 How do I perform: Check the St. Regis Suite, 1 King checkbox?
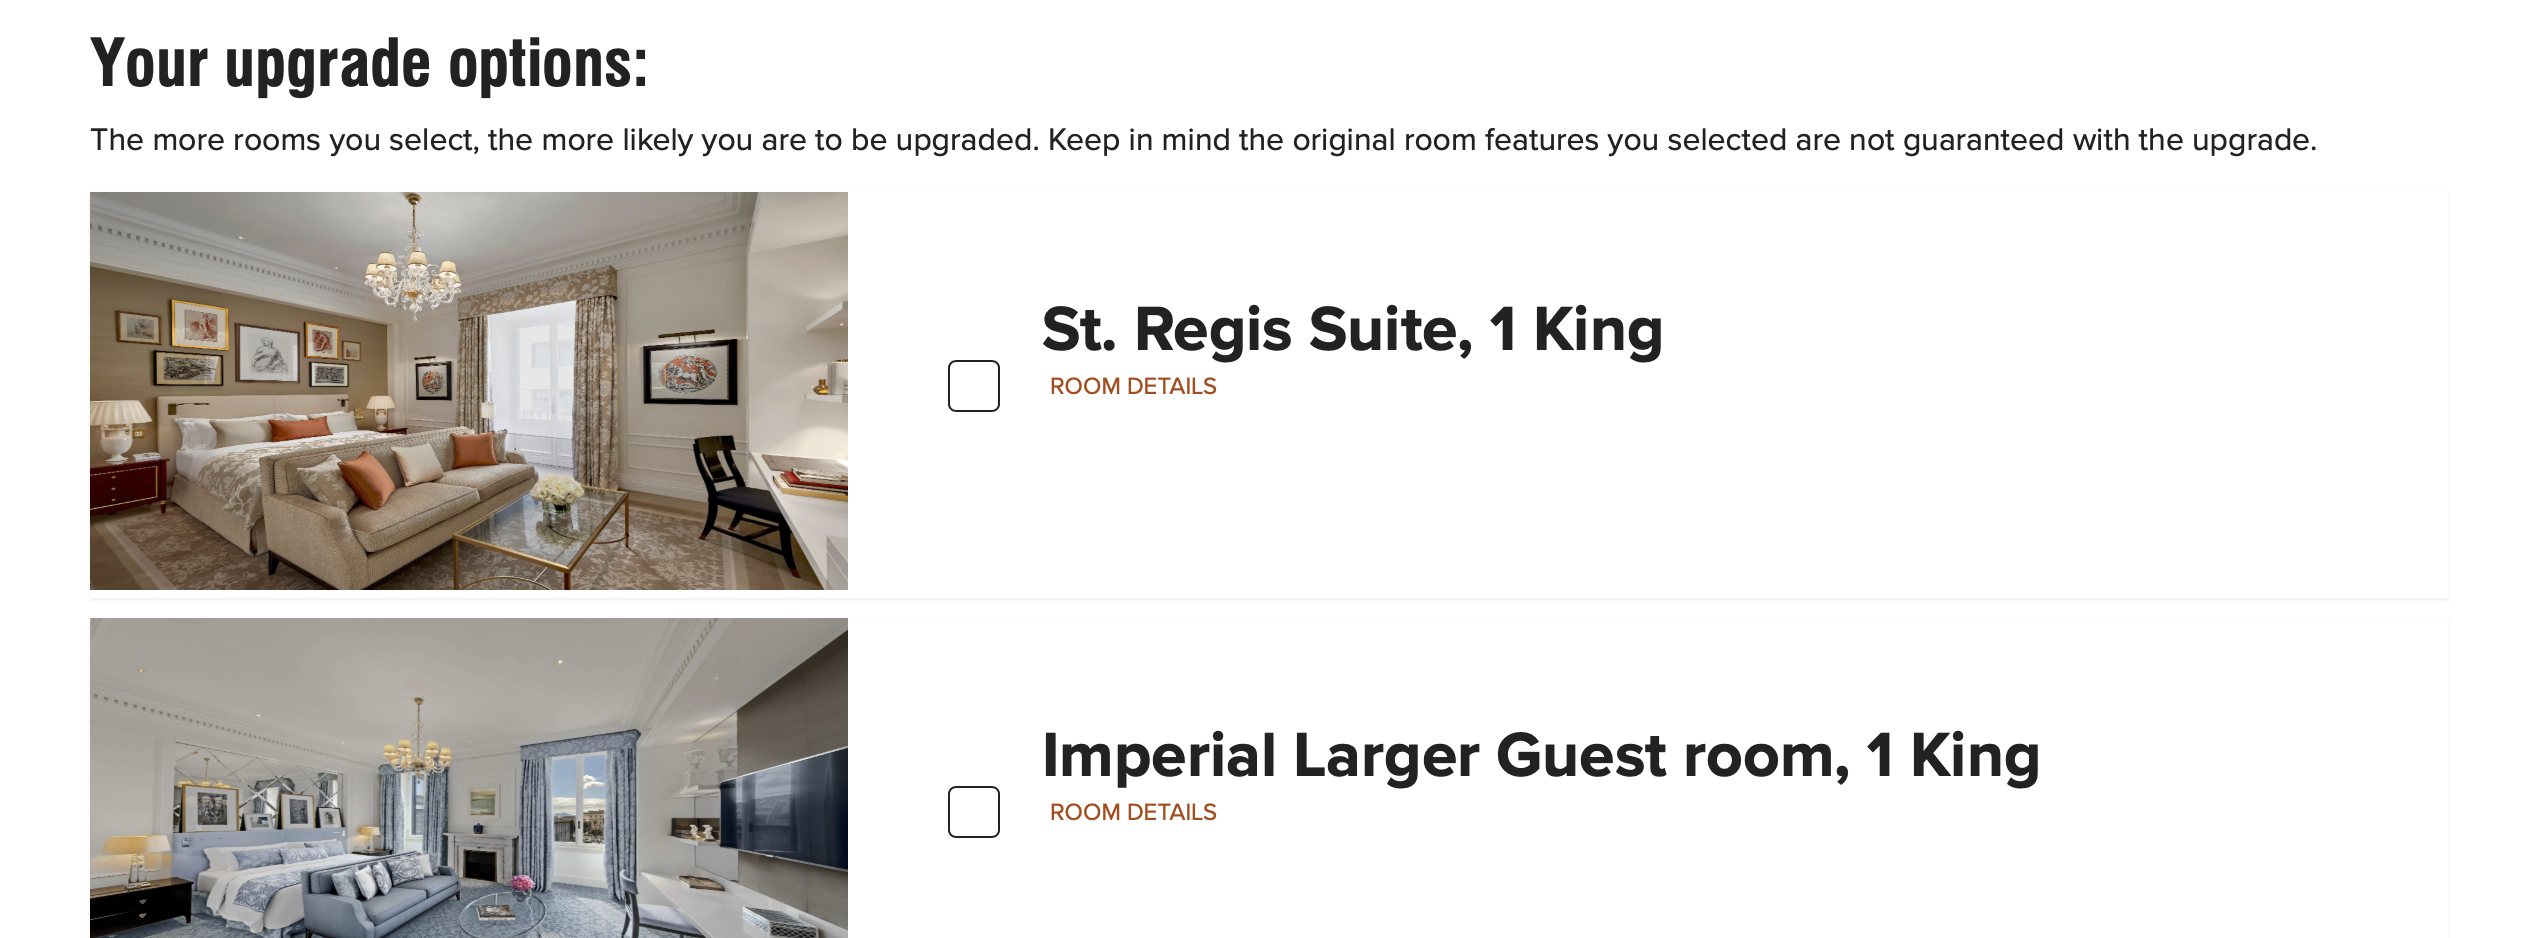(973, 386)
